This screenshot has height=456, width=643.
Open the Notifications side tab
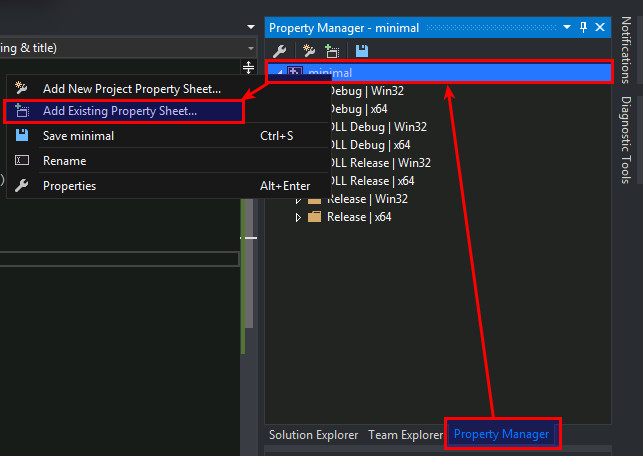point(626,50)
